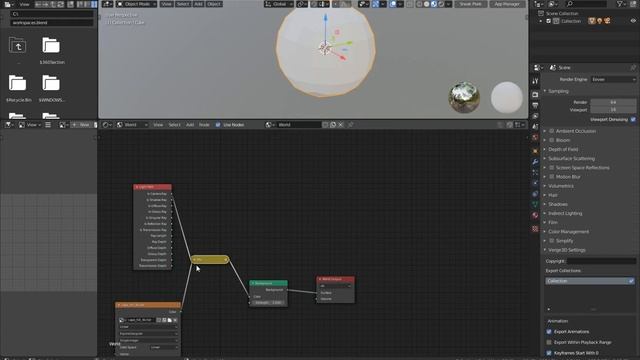Open the Physics properties tab icon
The width and height of the screenshot is (640, 360).
(535, 183)
